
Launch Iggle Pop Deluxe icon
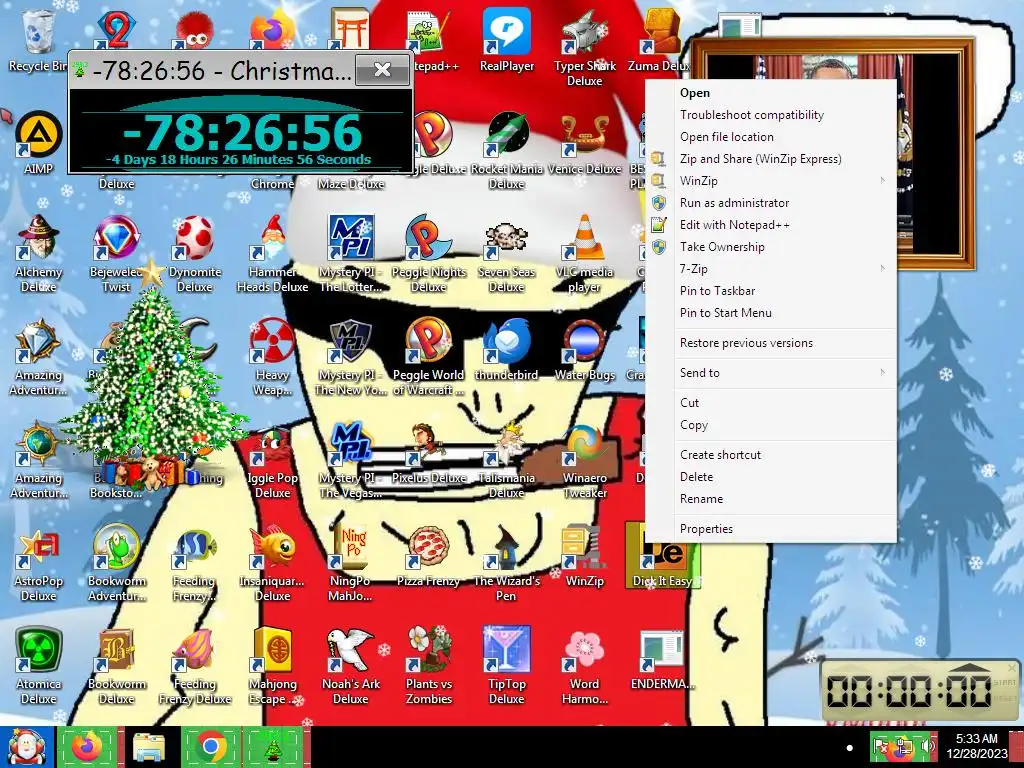click(x=272, y=460)
